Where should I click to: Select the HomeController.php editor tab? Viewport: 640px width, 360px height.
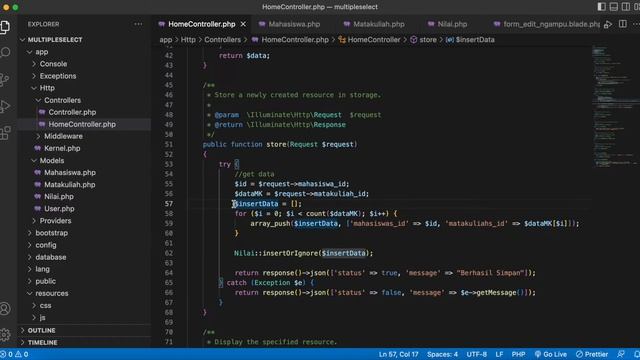(x=202, y=24)
